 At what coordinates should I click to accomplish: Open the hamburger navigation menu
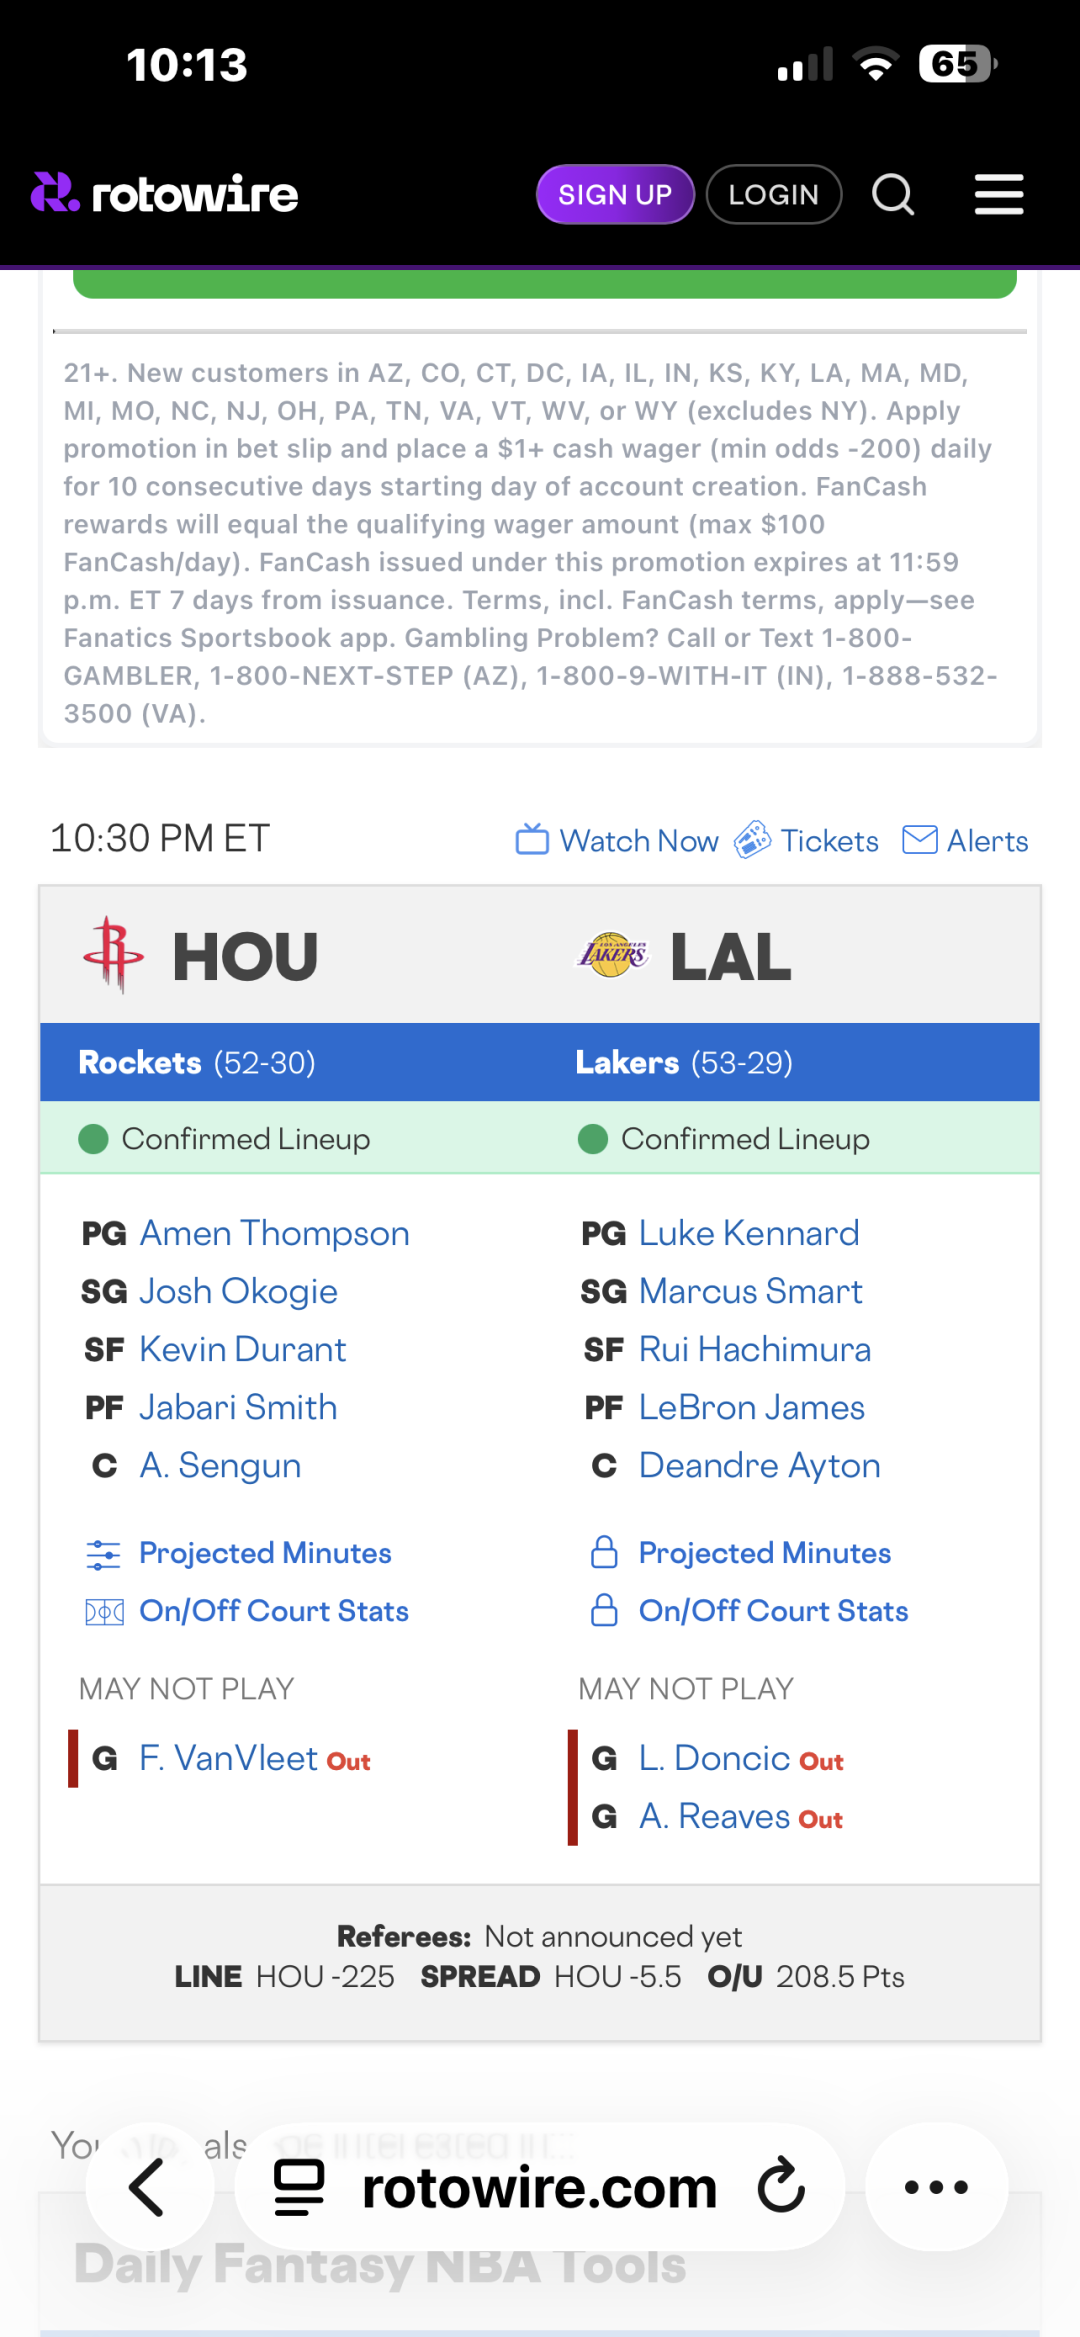tap(999, 194)
